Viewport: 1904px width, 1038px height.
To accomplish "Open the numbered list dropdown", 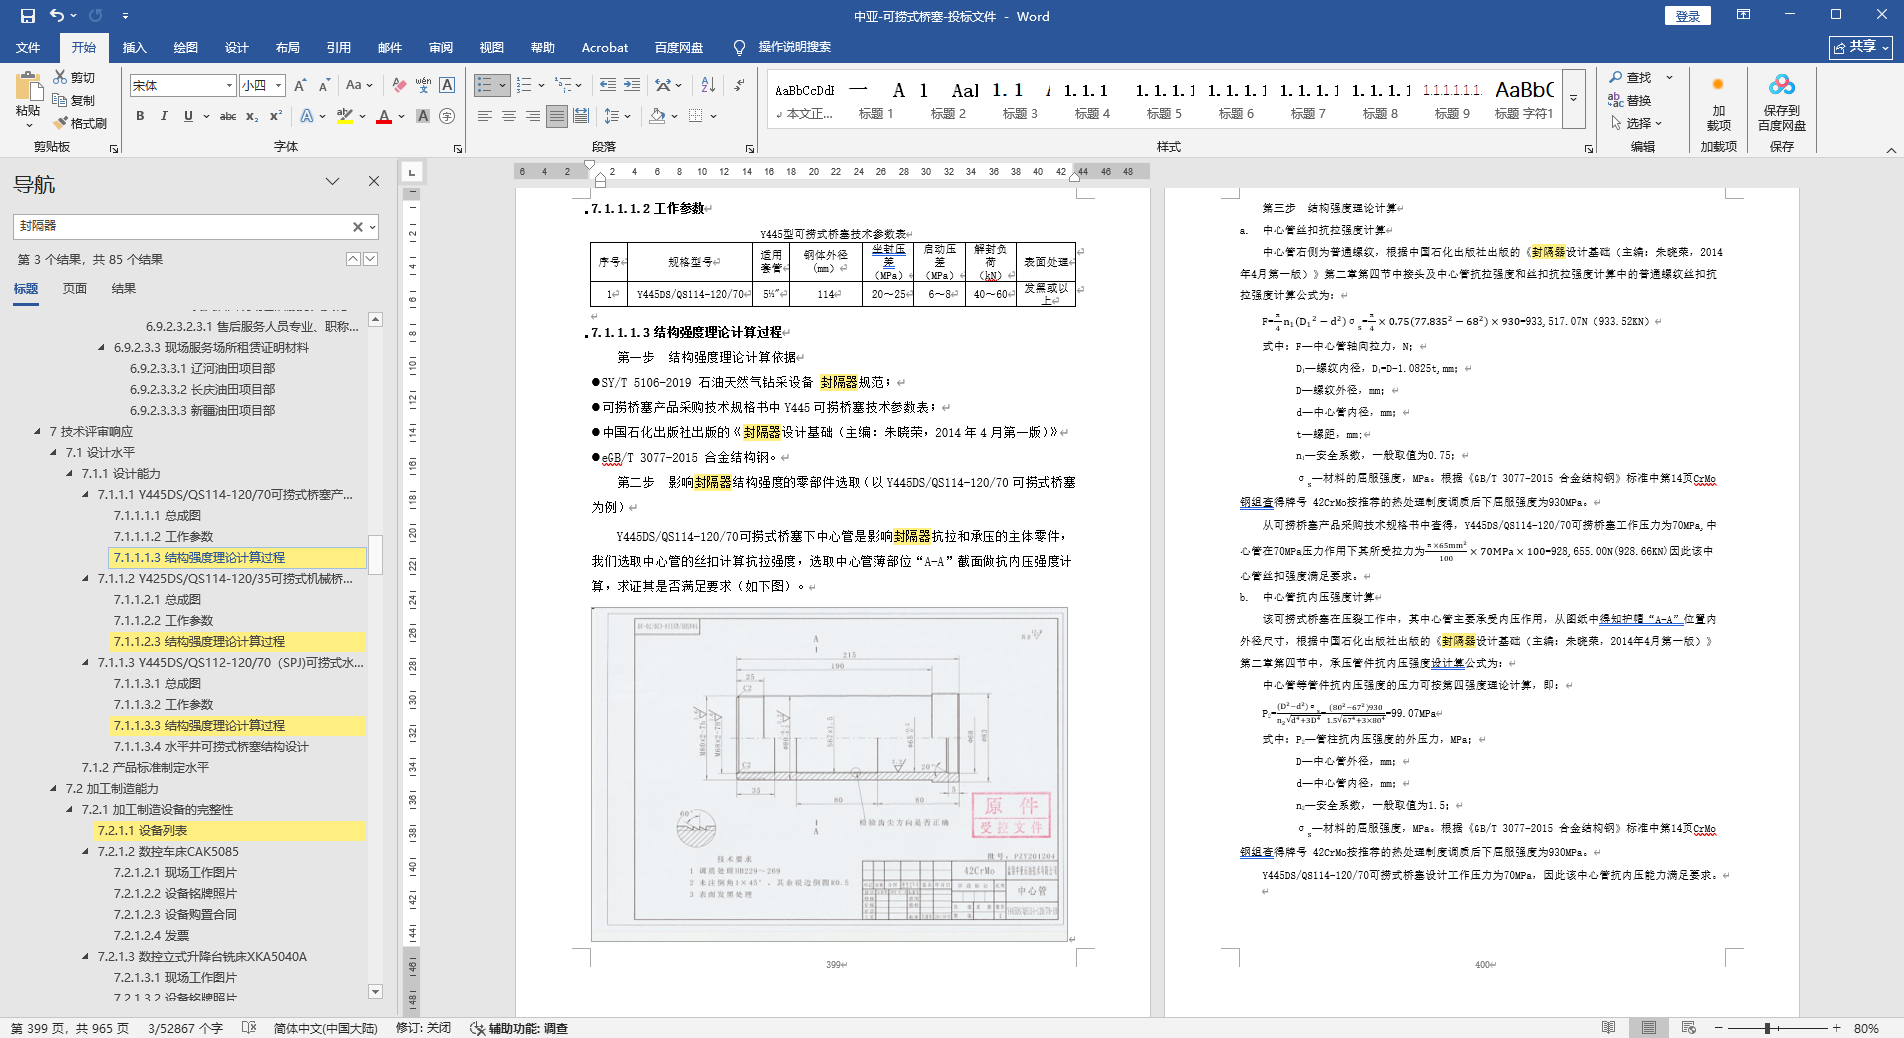I will [541, 86].
